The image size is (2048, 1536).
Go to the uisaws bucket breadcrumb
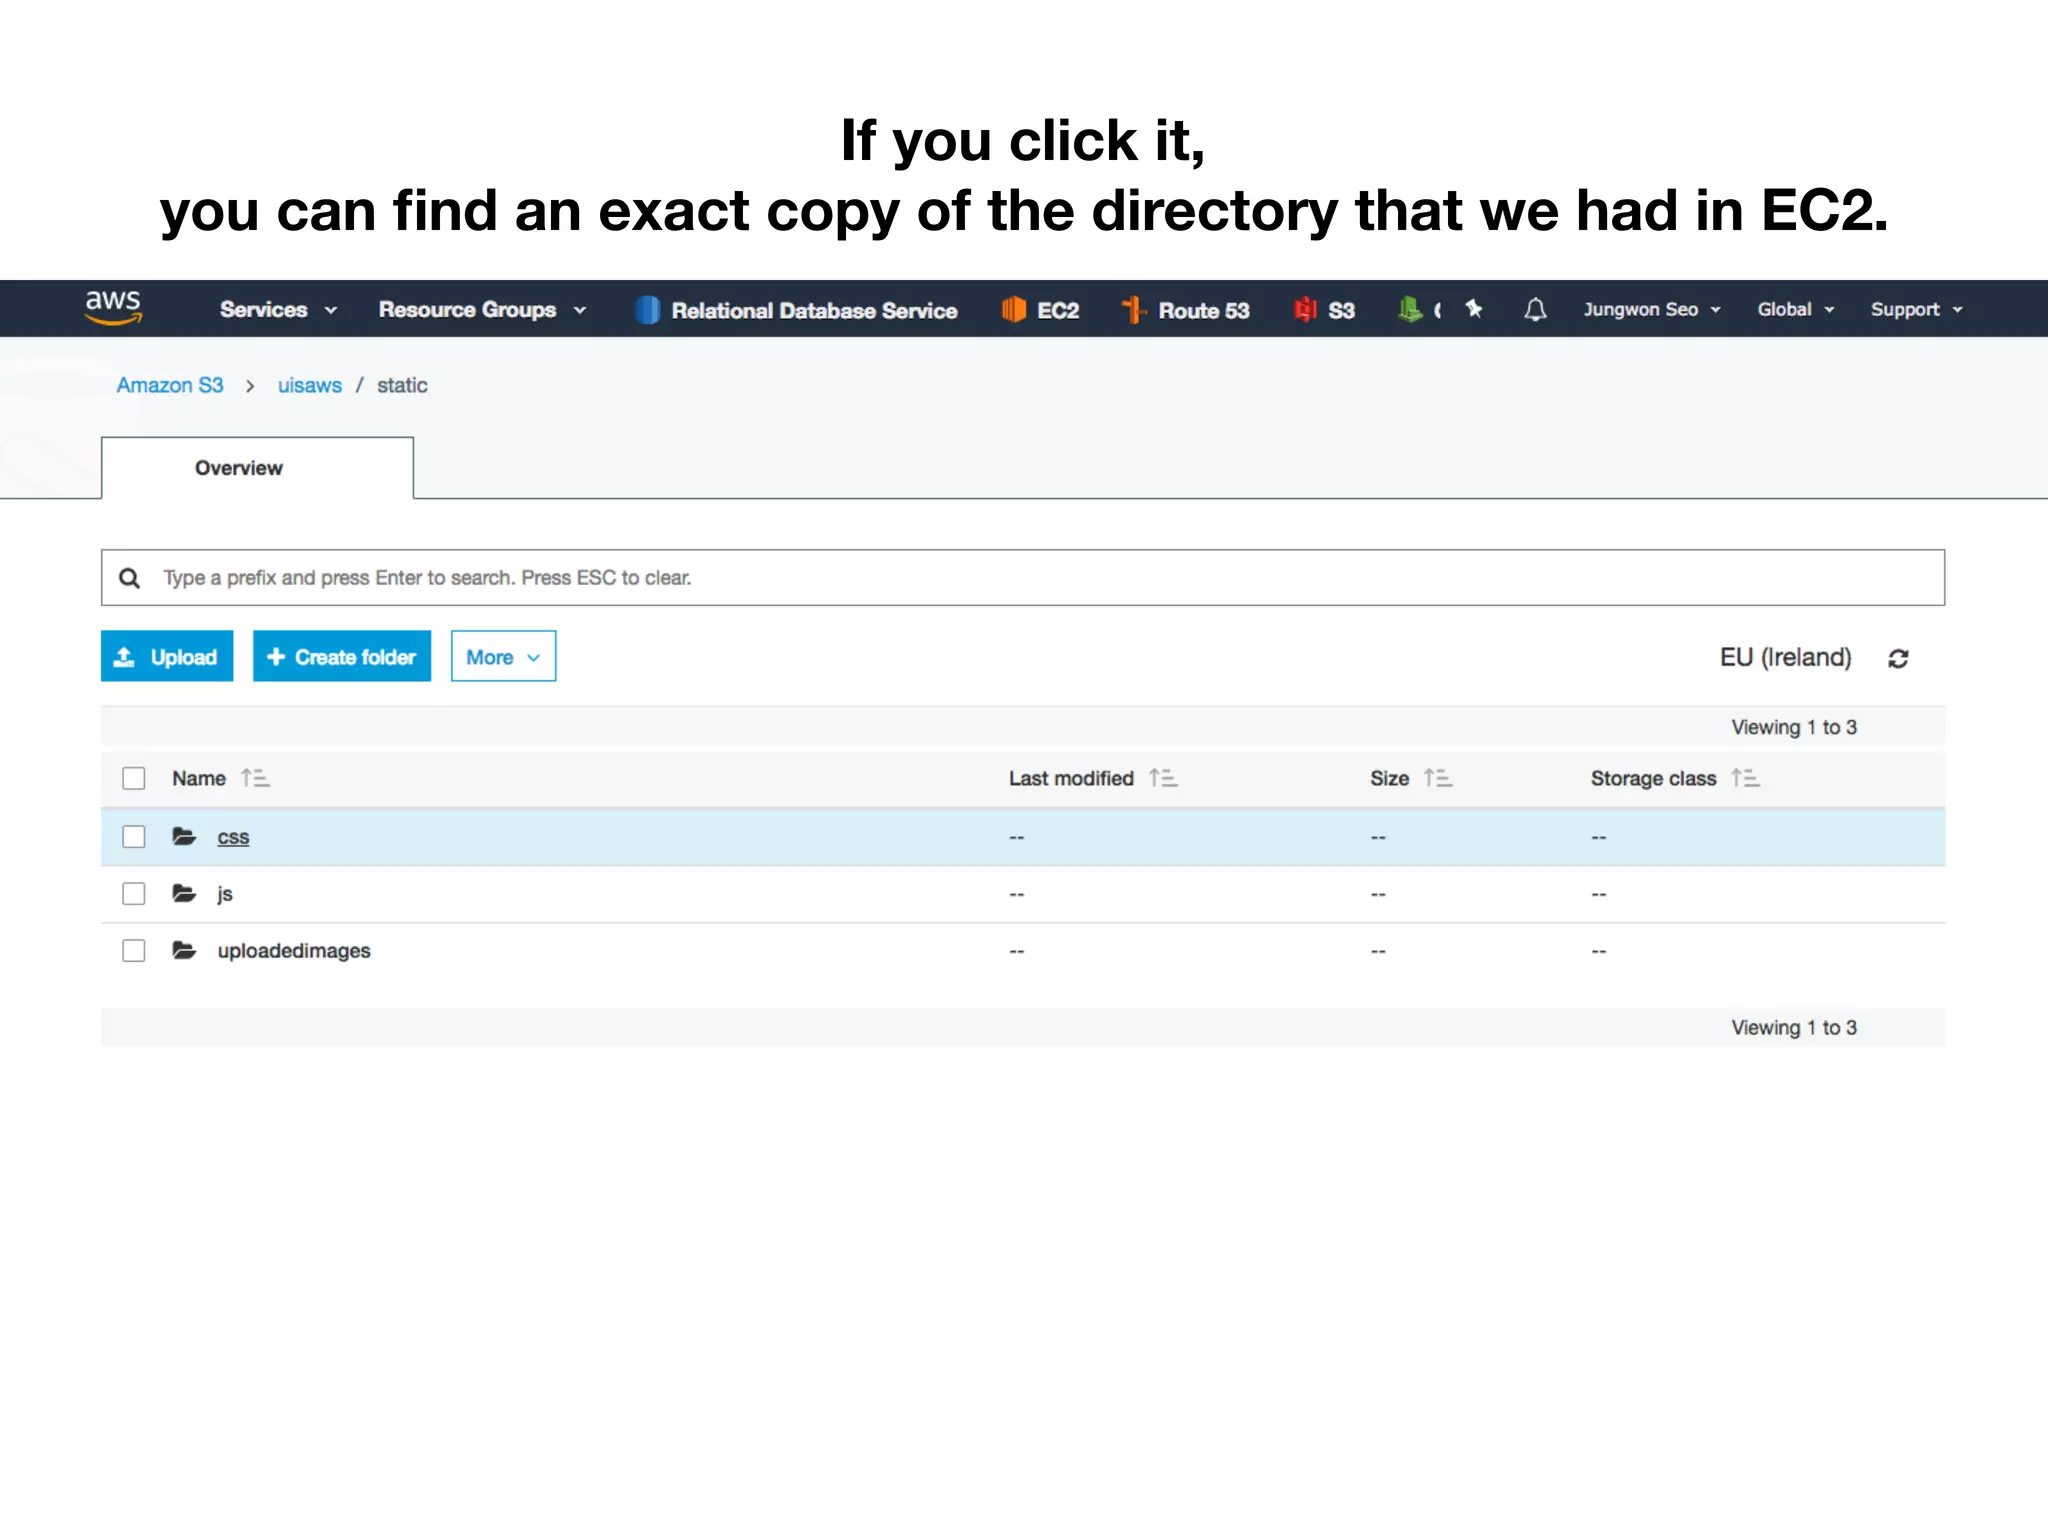(310, 385)
